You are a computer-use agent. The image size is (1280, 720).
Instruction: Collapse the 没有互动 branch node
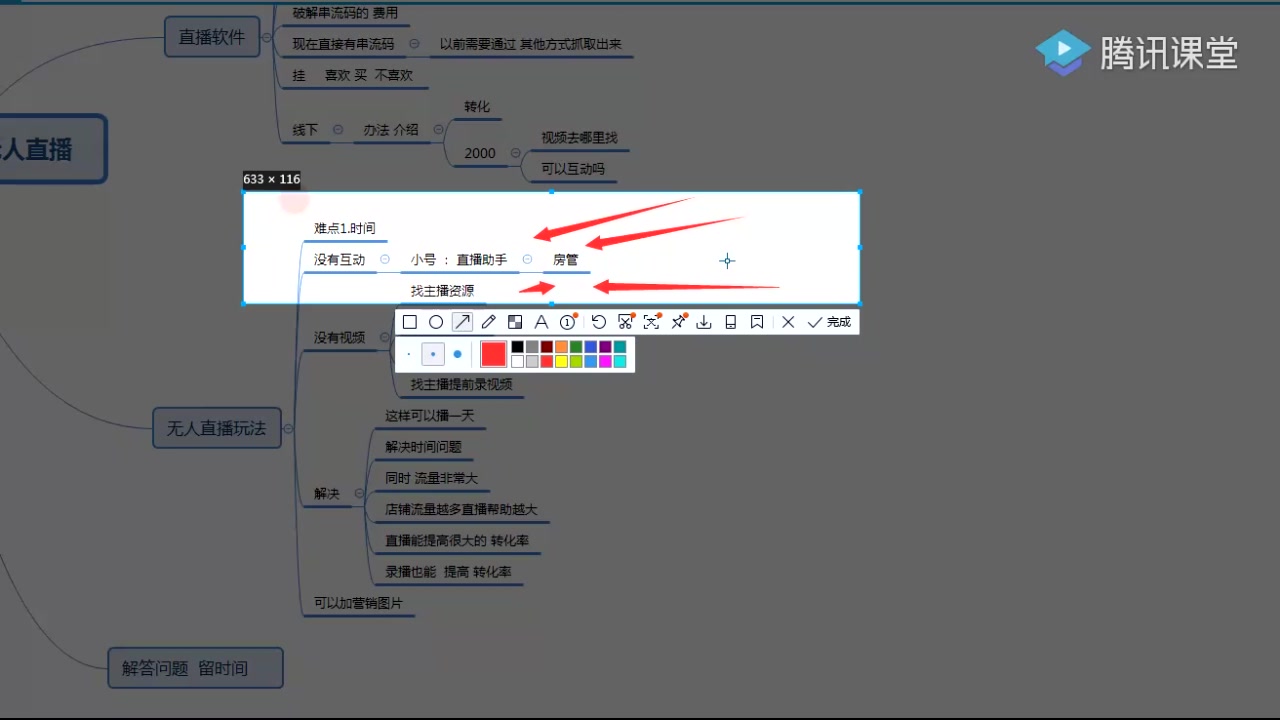[x=384, y=258]
